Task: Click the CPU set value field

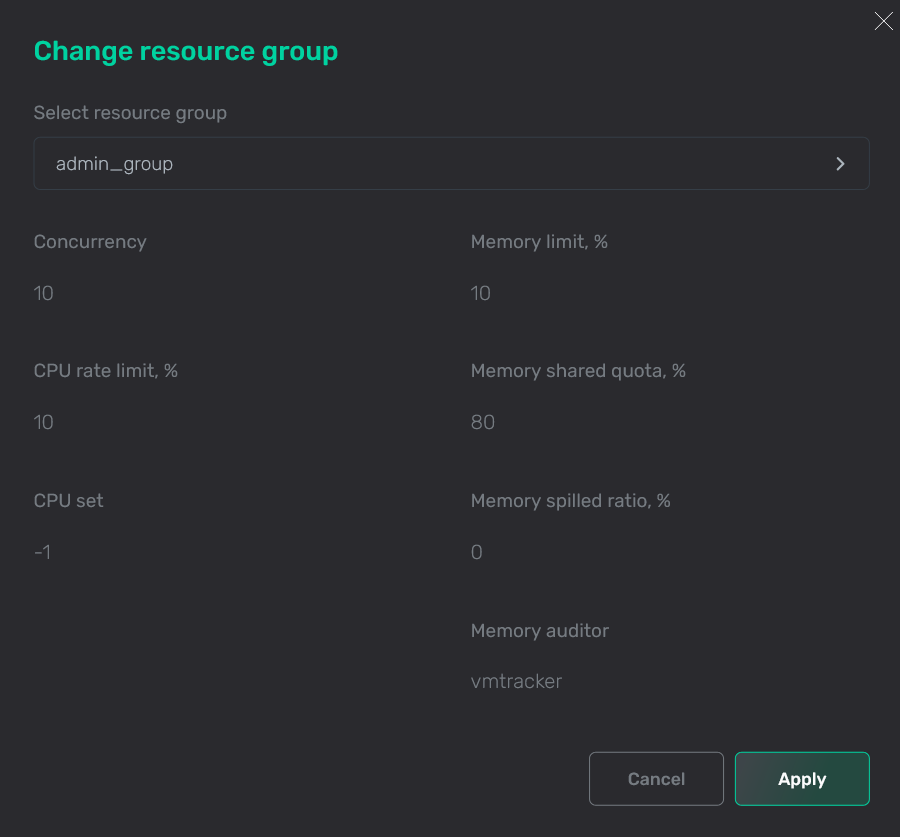Action: tap(42, 551)
